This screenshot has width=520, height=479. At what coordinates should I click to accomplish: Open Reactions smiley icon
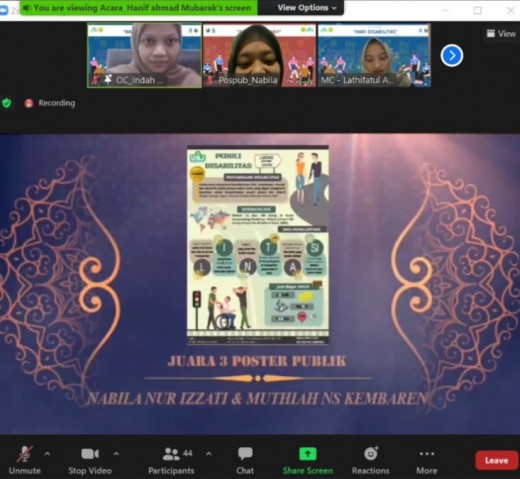pyautogui.click(x=371, y=453)
